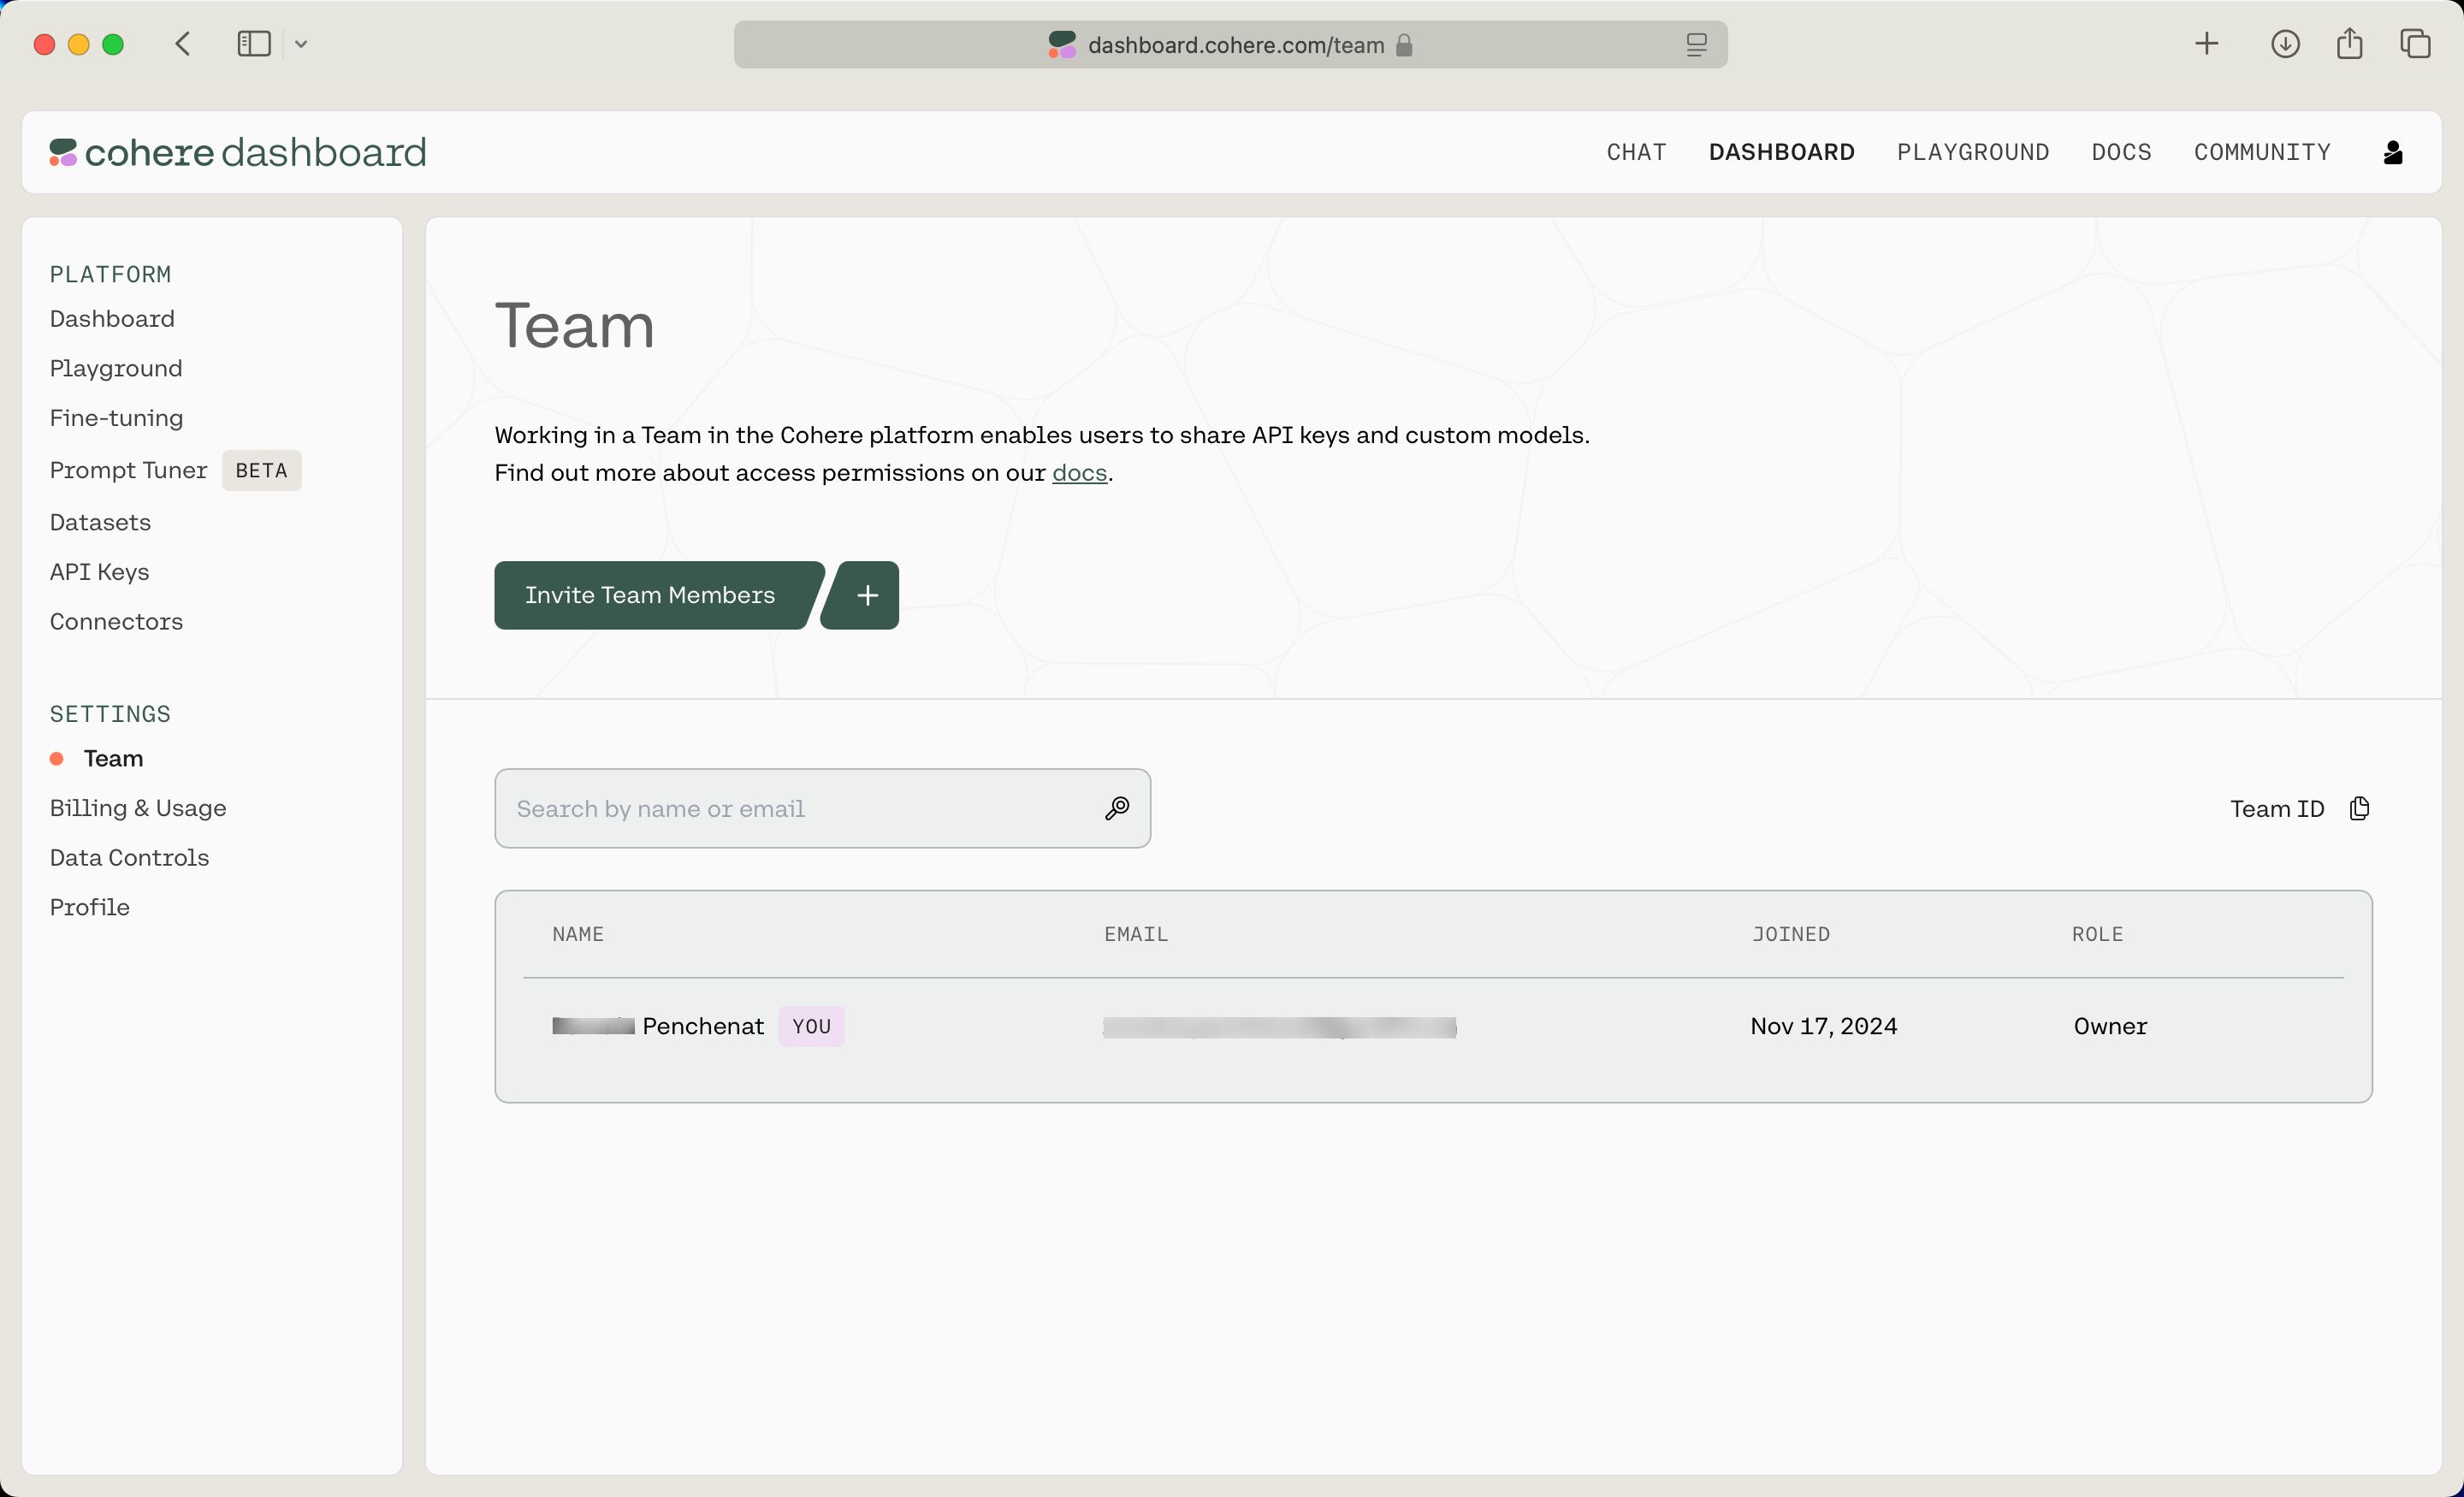
Task: Click the Team ID label
Action: click(x=2277, y=808)
